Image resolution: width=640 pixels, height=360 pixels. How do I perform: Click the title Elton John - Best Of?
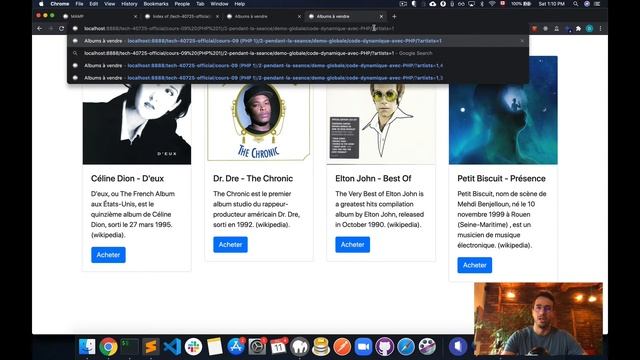[373, 178]
